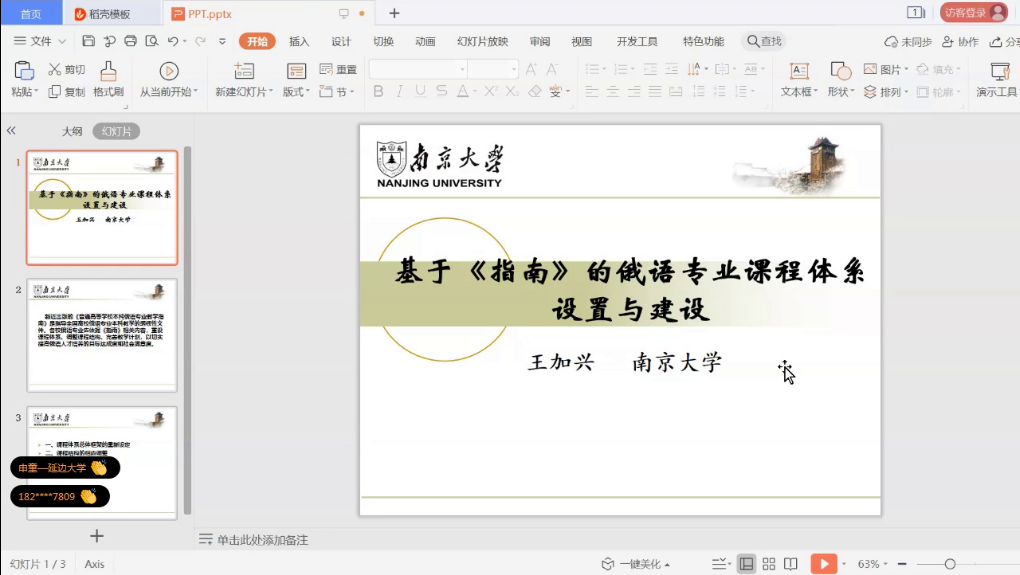Image resolution: width=1020 pixels, height=575 pixels.
Task: Open the 稻壳模板 template tab
Action: tap(103, 14)
